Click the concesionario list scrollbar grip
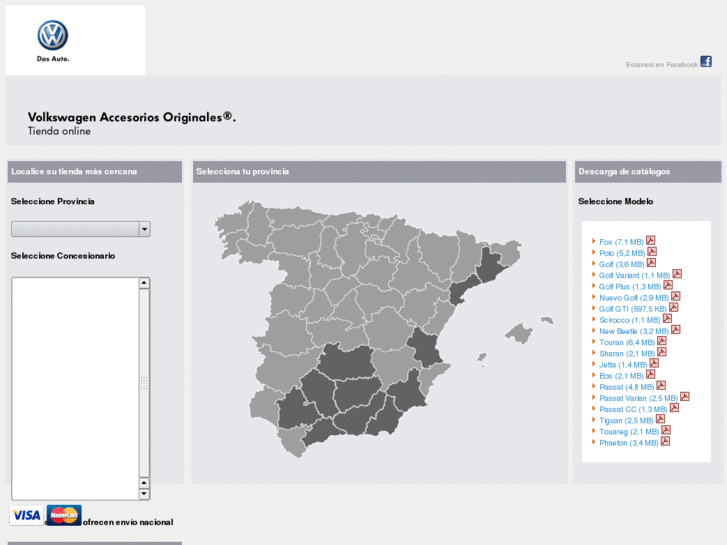727x545 pixels. tap(144, 383)
